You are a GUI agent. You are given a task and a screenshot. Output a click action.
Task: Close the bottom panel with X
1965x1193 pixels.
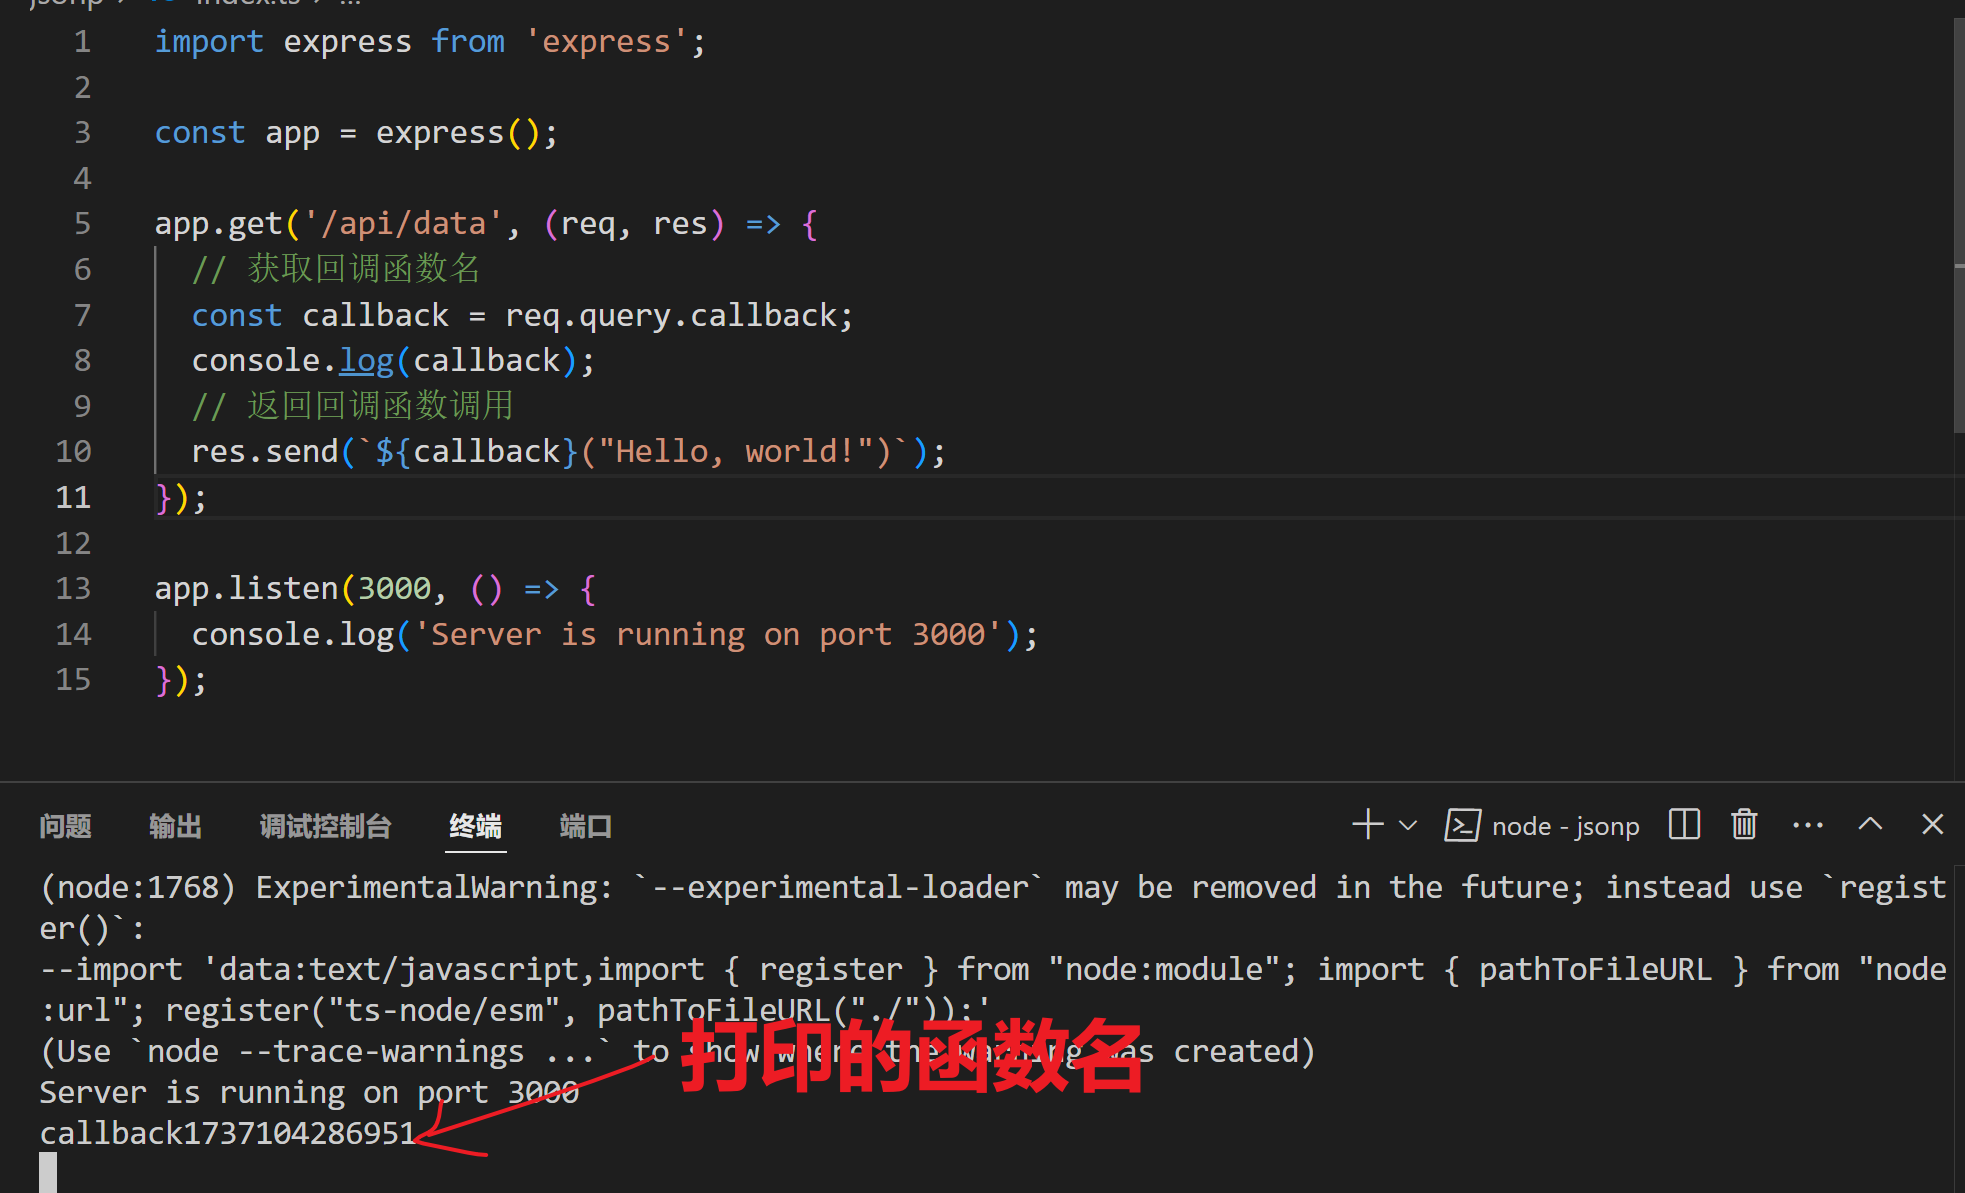click(x=1932, y=825)
